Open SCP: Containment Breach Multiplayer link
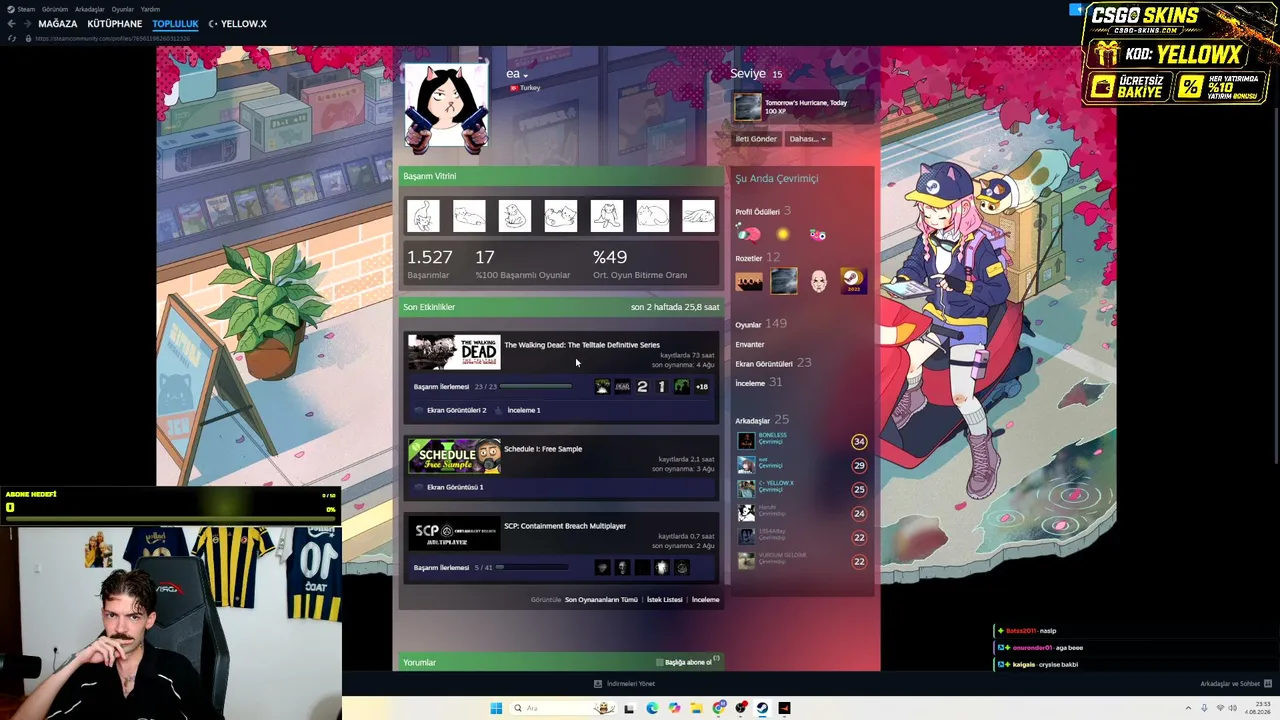1280x720 pixels. (565, 526)
